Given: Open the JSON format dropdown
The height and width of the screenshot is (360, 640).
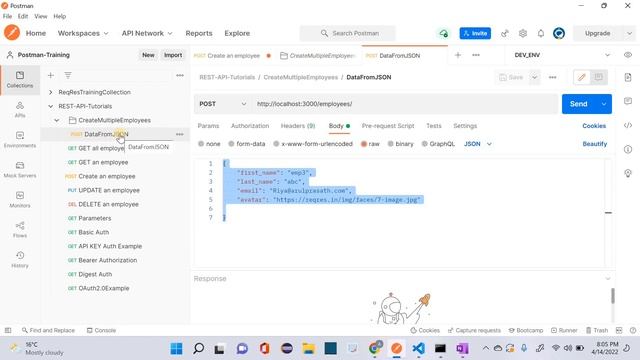Looking at the screenshot, I should click(478, 144).
